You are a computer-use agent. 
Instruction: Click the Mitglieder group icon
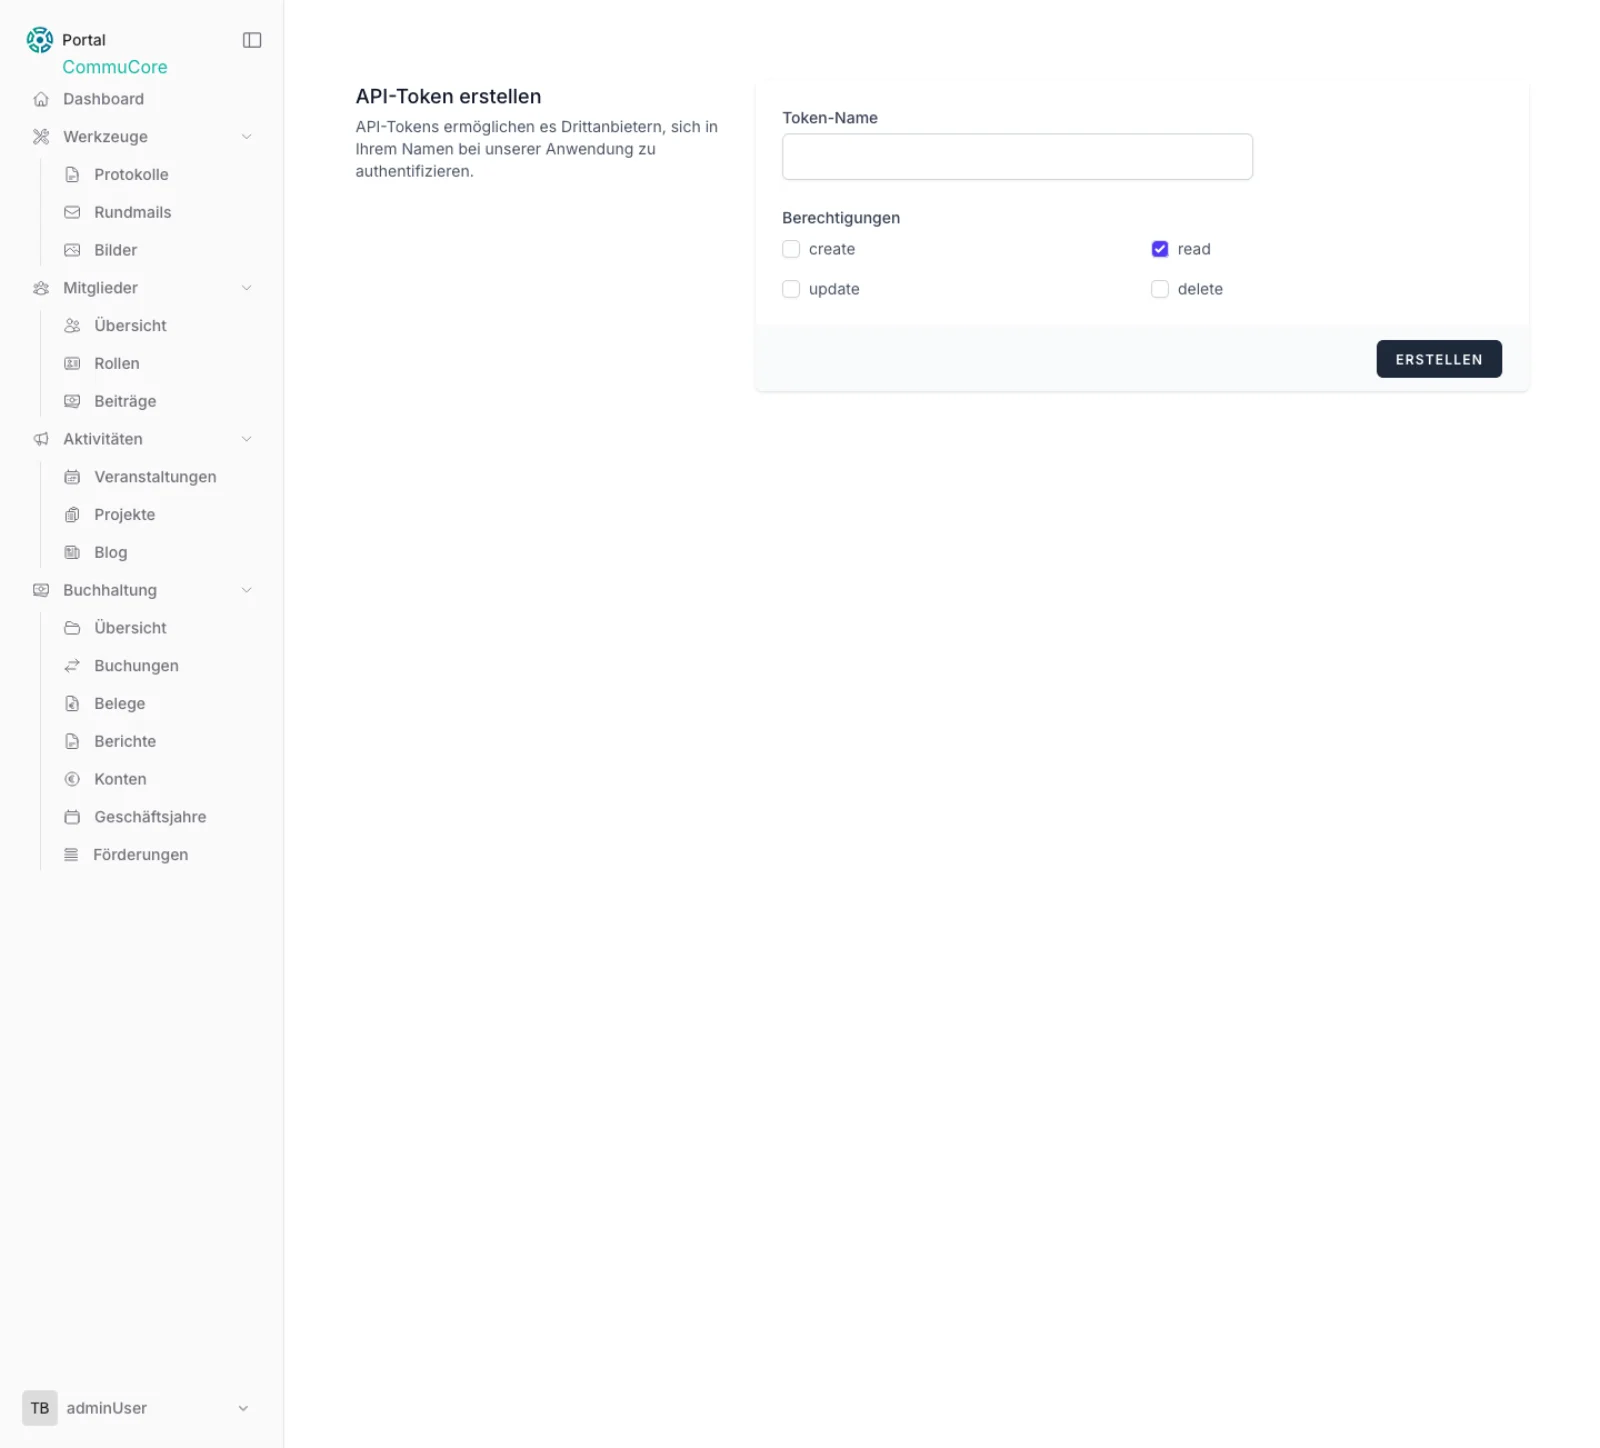(41, 288)
